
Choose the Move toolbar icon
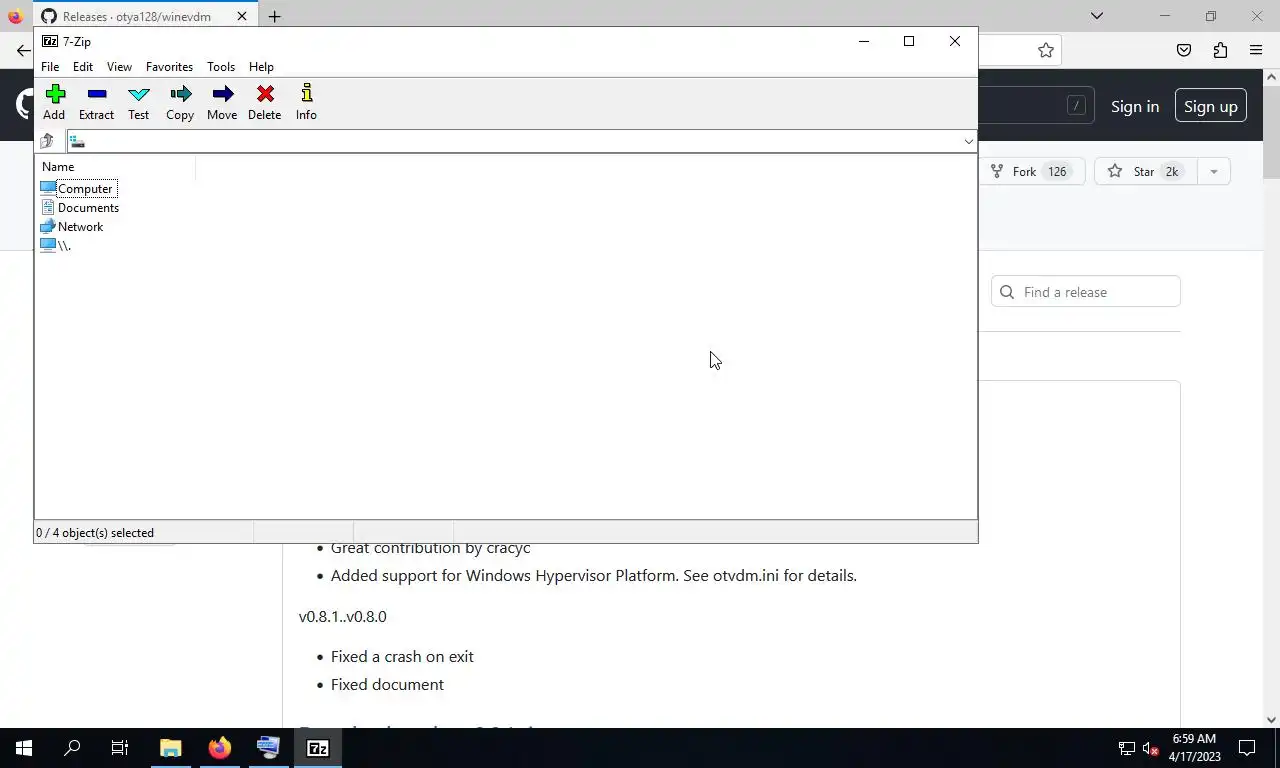pyautogui.click(x=222, y=102)
